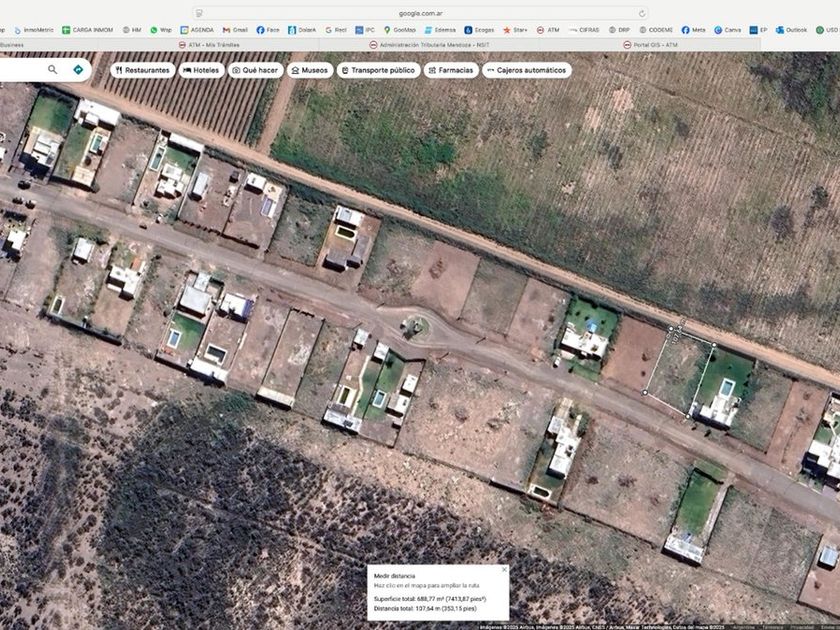
Task: Open the Wsp bookmark
Action: point(161,30)
